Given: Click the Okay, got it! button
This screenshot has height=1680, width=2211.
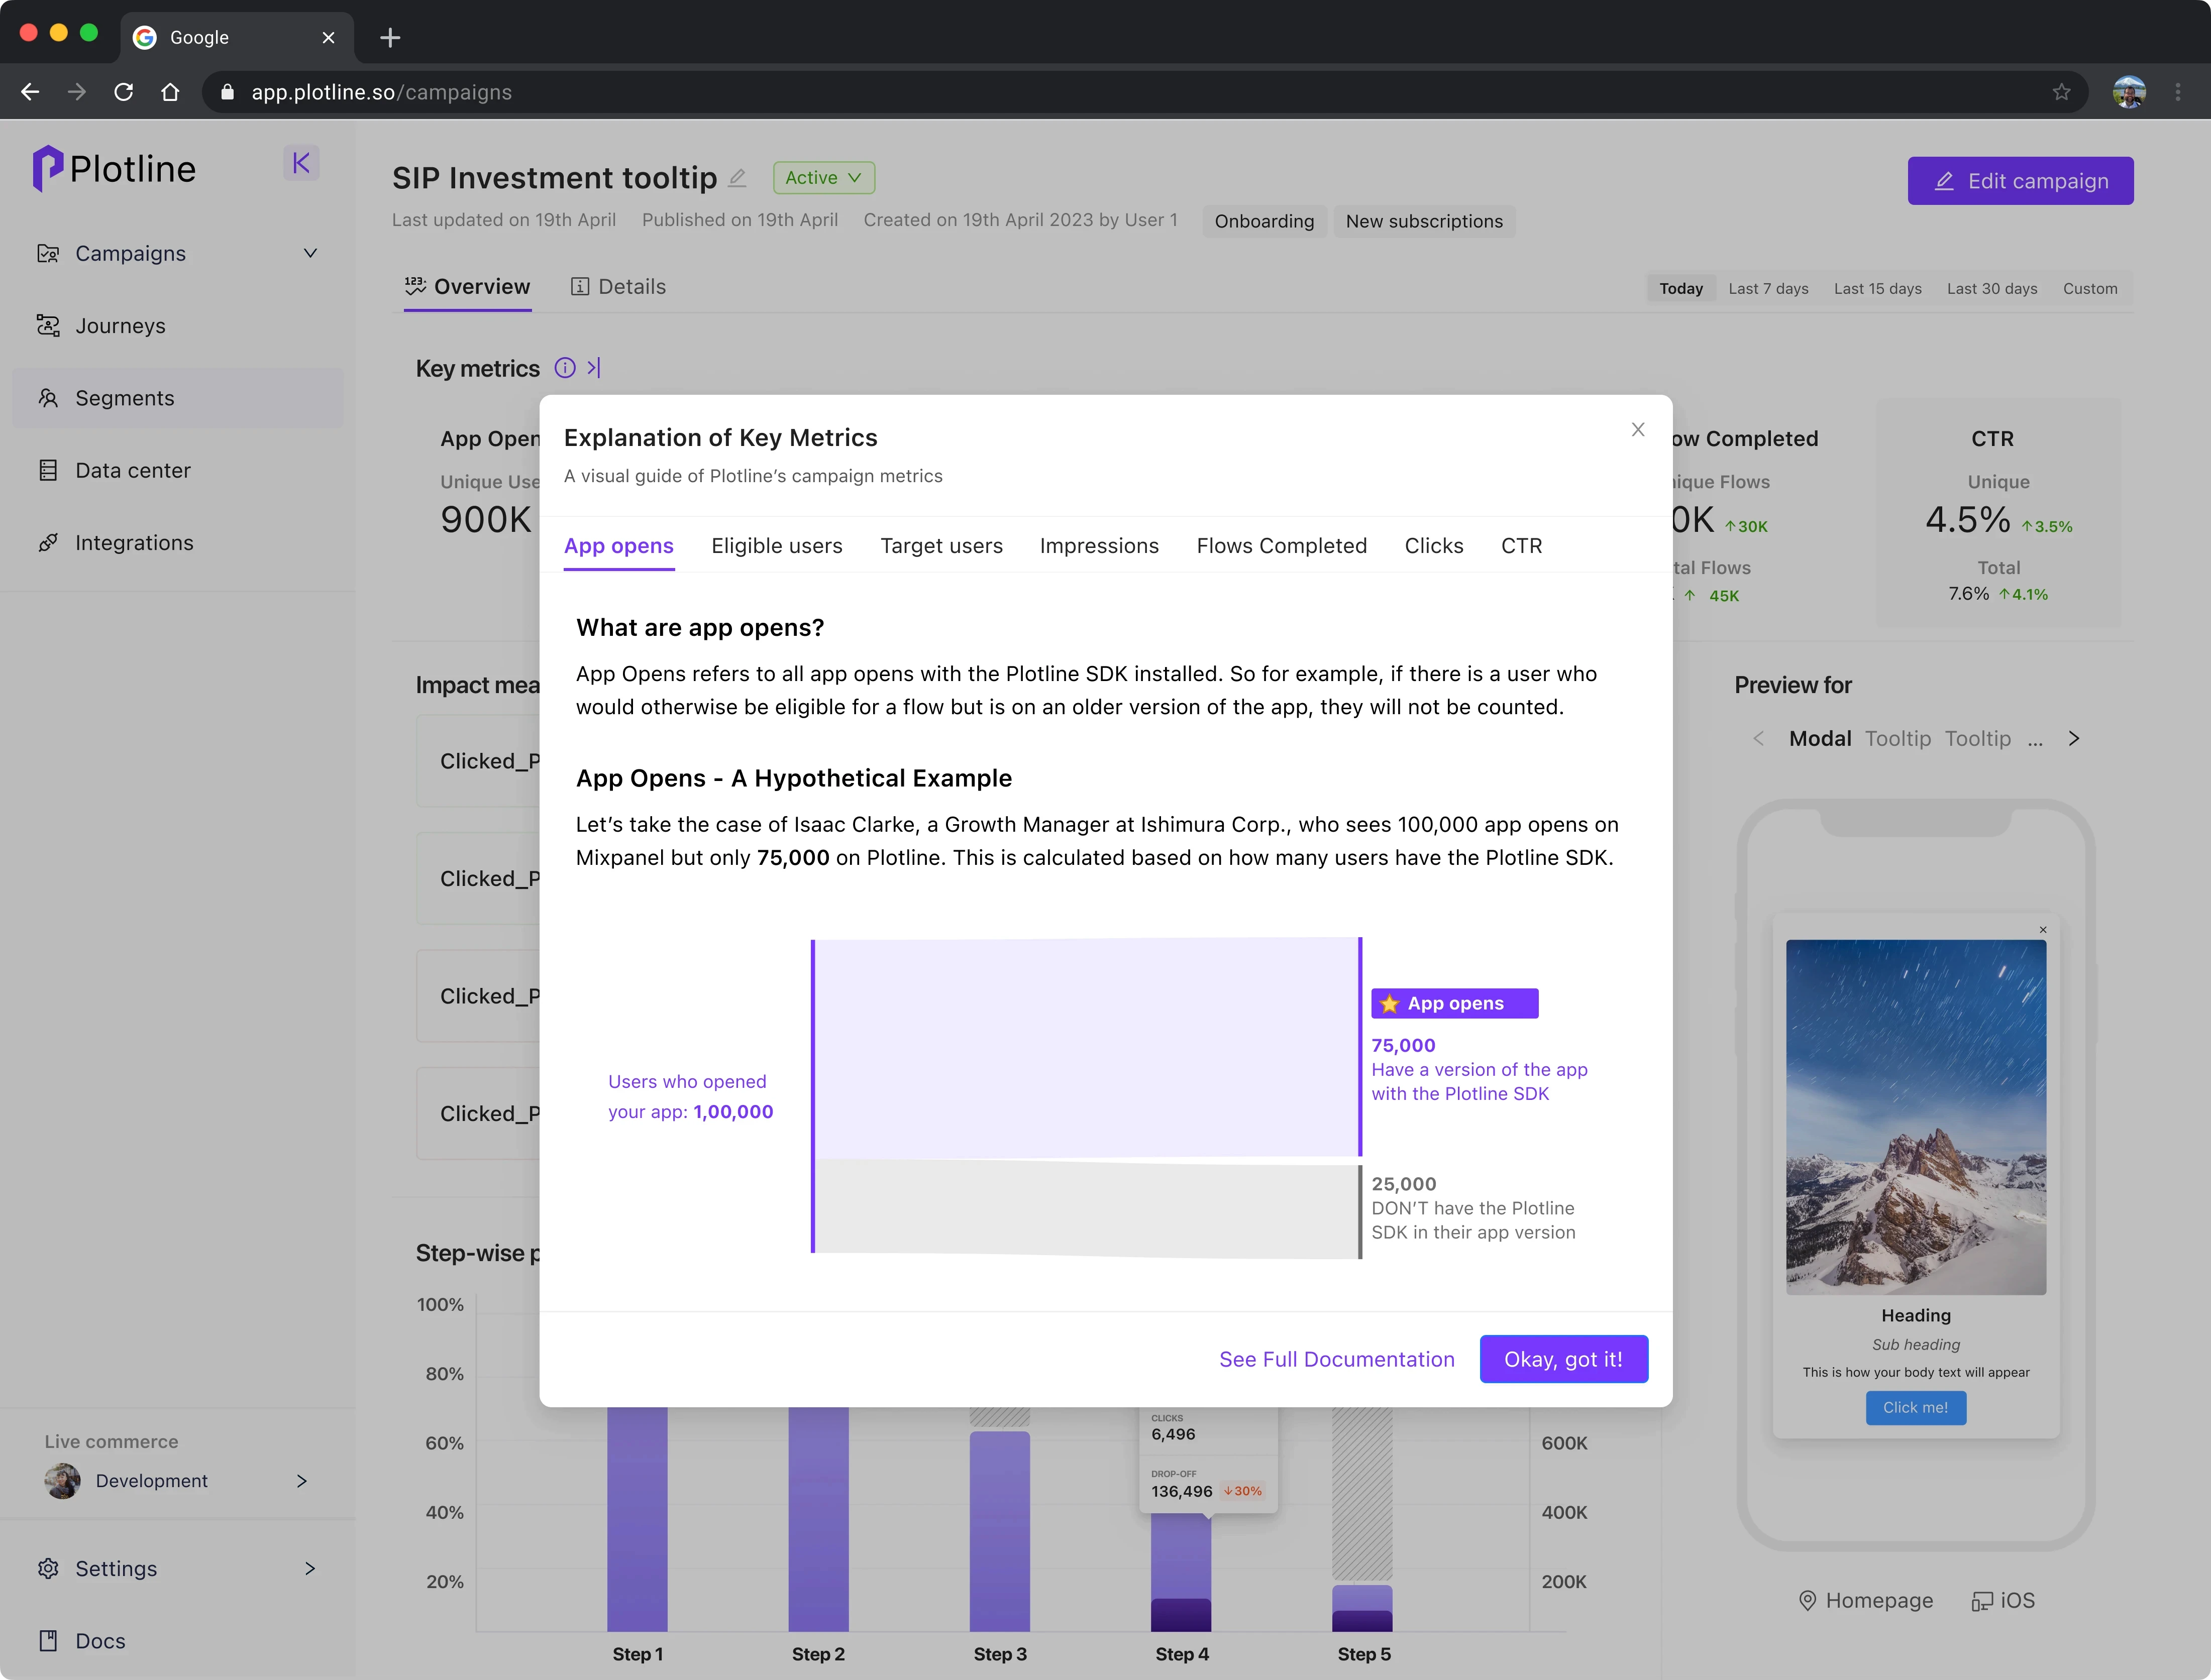Looking at the screenshot, I should pos(1563,1359).
